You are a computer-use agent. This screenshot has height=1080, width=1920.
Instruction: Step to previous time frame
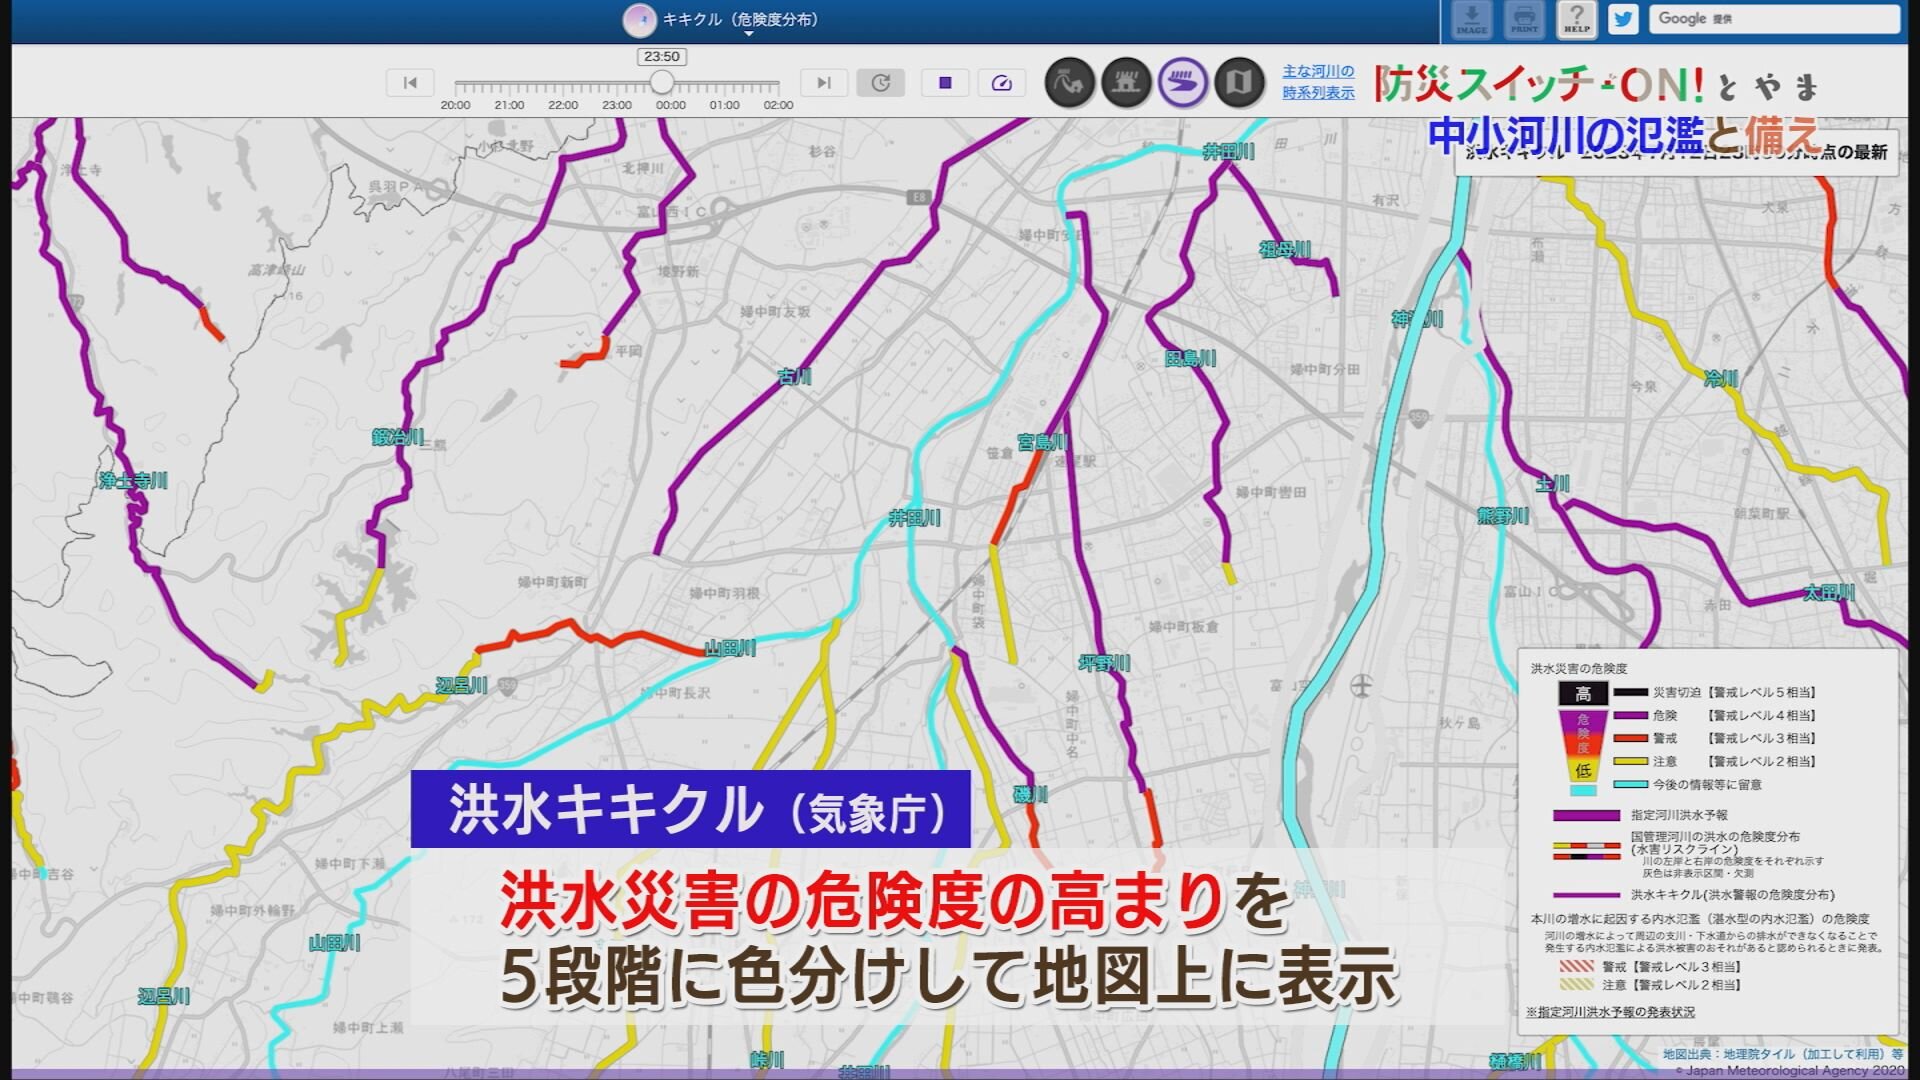coord(410,83)
